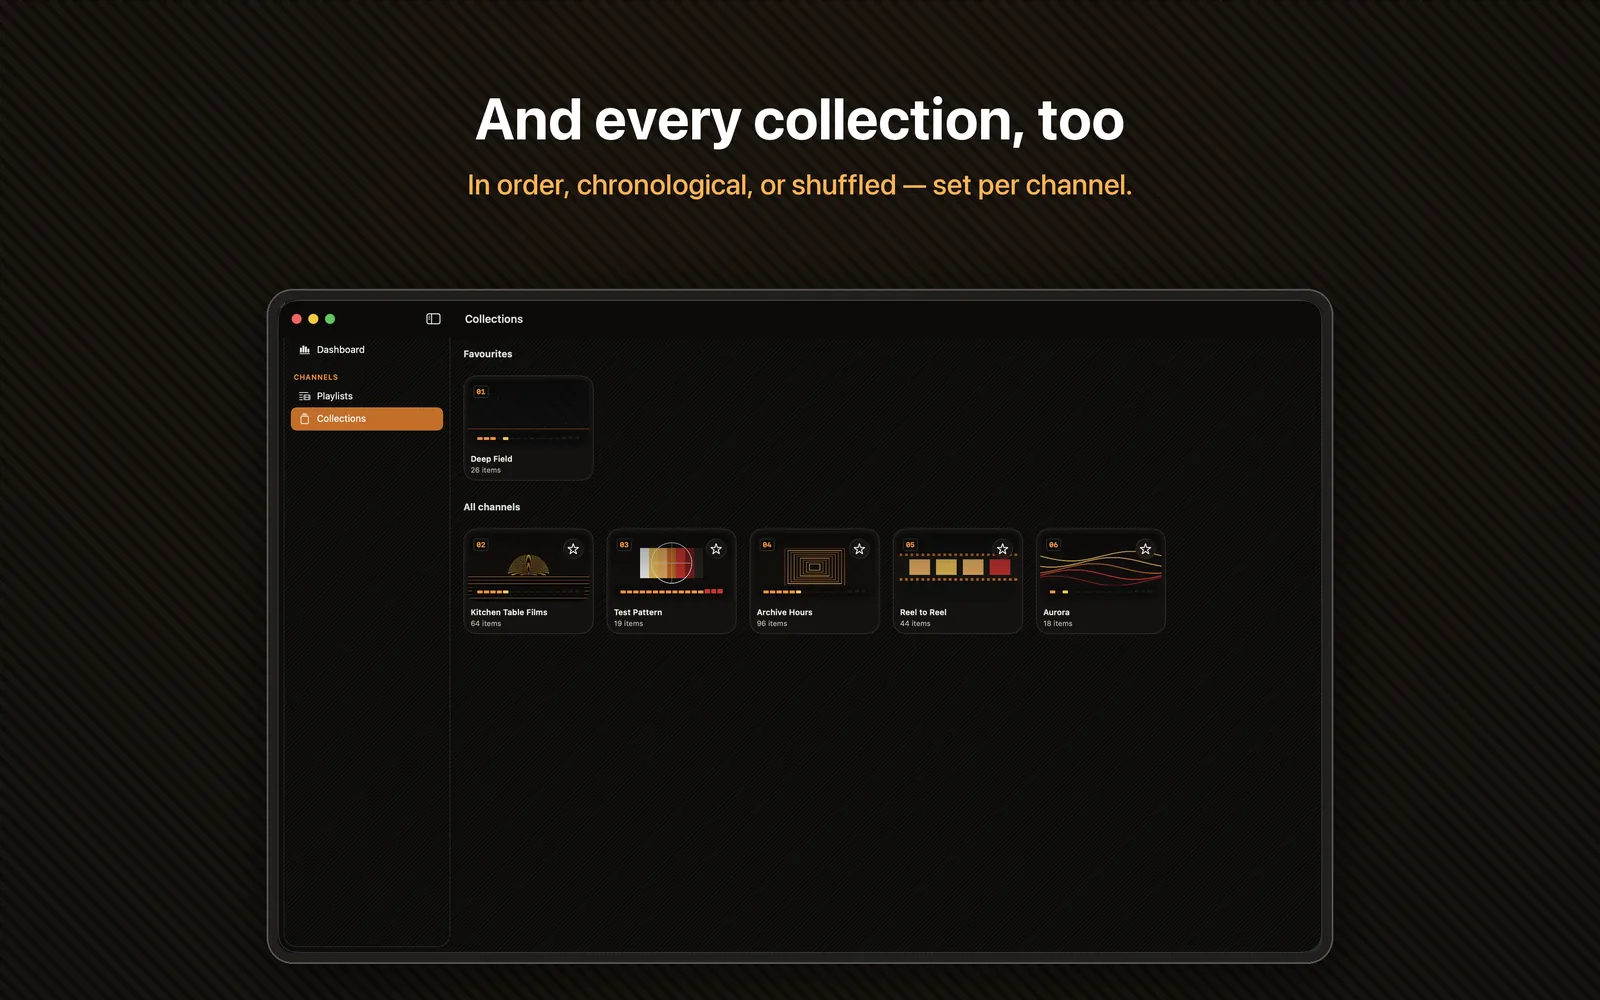This screenshot has height=1000, width=1600.
Task: Close the window with red button
Action: tap(297, 319)
